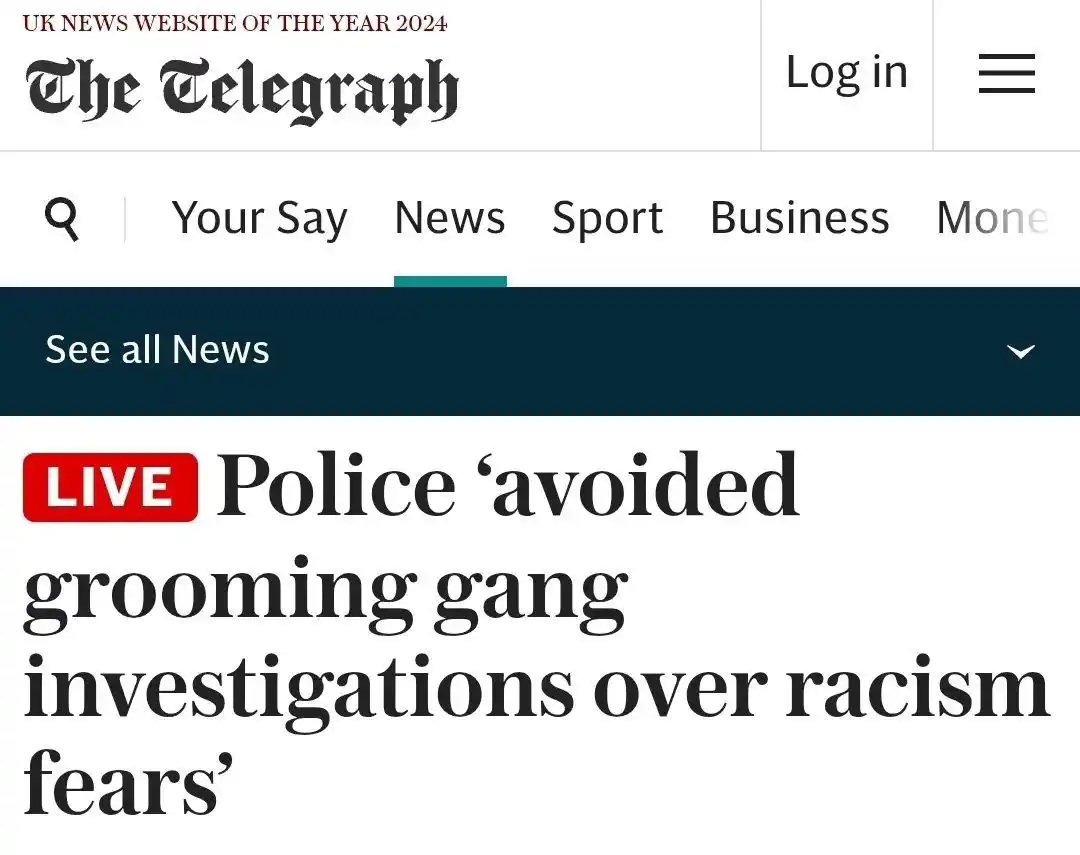Viewport: 1080px width, 855px height.
Task: Open the Your Say section
Action: [259, 218]
